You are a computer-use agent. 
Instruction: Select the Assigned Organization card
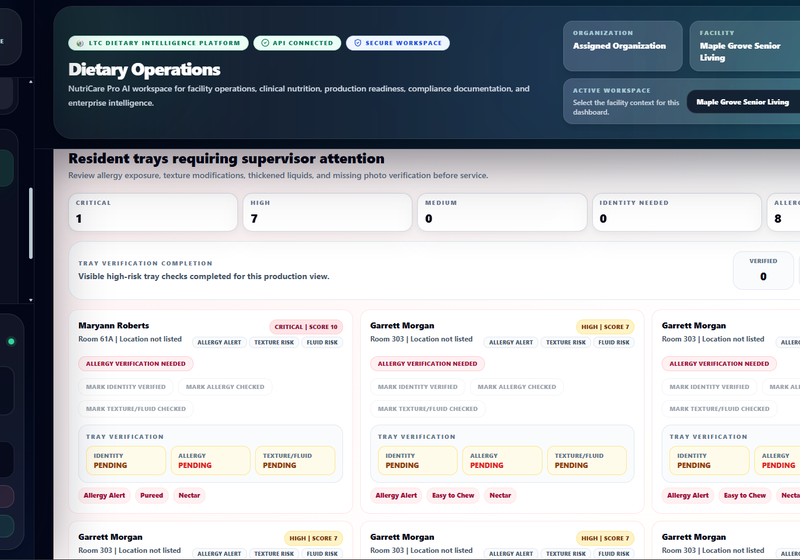tap(622, 46)
